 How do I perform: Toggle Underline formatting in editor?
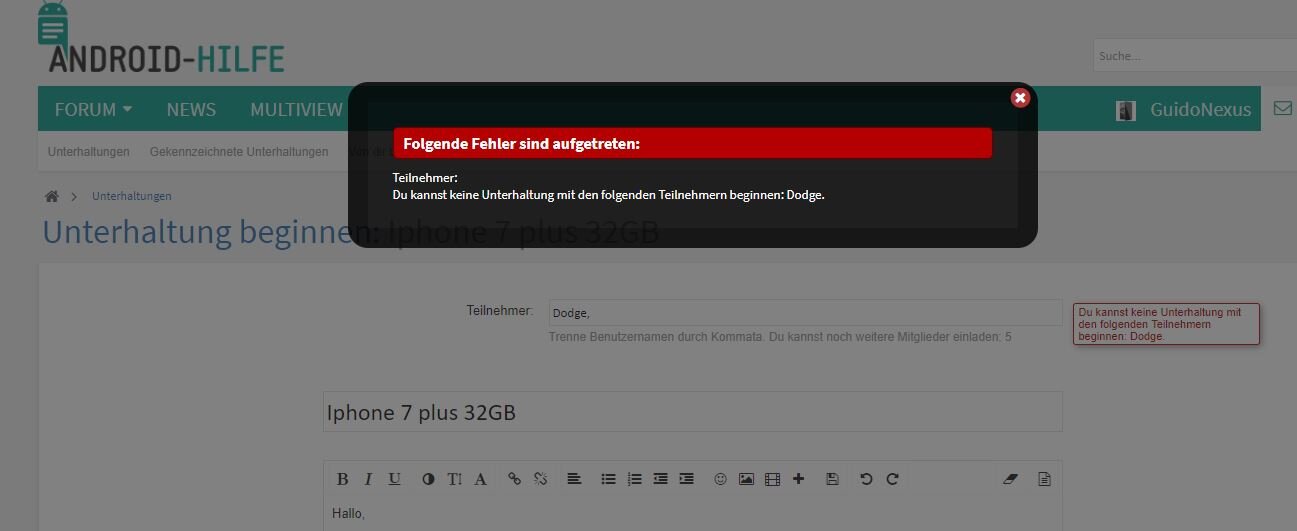click(x=395, y=479)
